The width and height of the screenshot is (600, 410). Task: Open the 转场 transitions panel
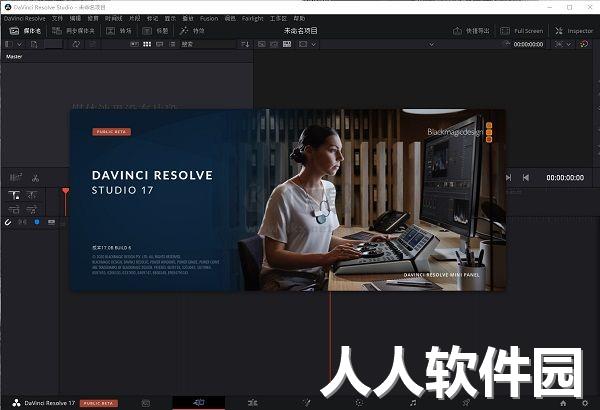click(x=119, y=31)
